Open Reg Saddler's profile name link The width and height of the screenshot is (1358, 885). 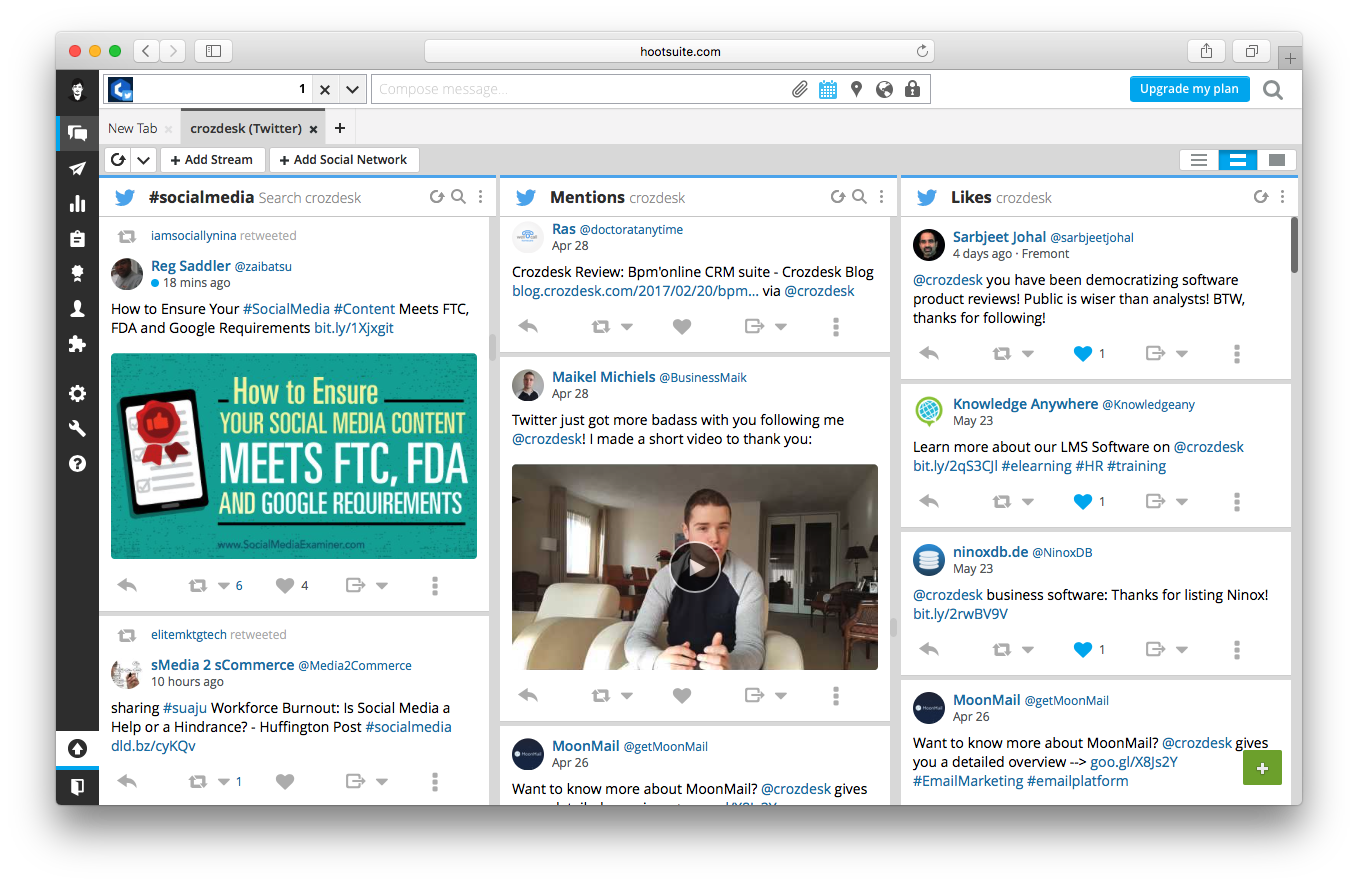click(191, 266)
